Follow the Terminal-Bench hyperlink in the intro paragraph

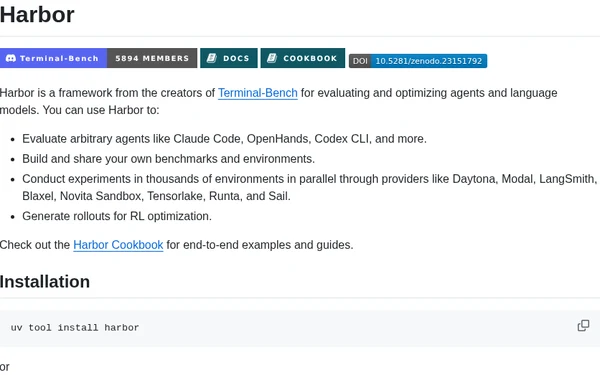coord(258,93)
